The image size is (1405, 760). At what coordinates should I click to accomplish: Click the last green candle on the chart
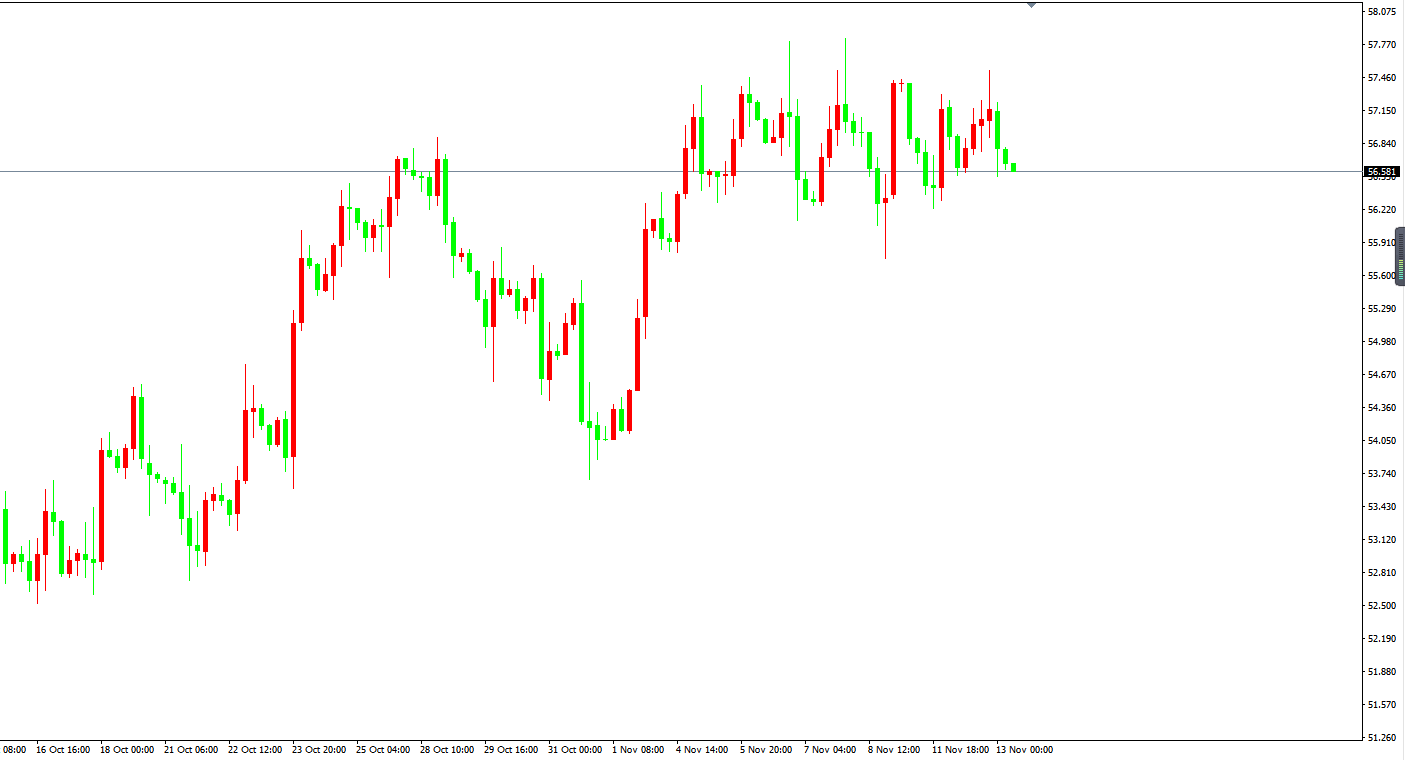1013,167
